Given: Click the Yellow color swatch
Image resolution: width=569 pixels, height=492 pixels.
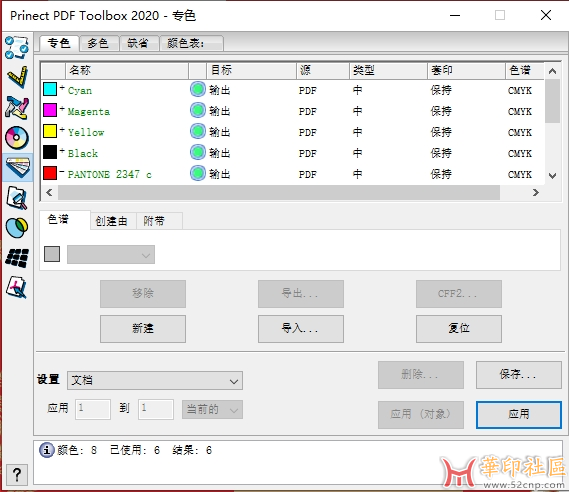Looking at the screenshot, I should coord(50,131).
